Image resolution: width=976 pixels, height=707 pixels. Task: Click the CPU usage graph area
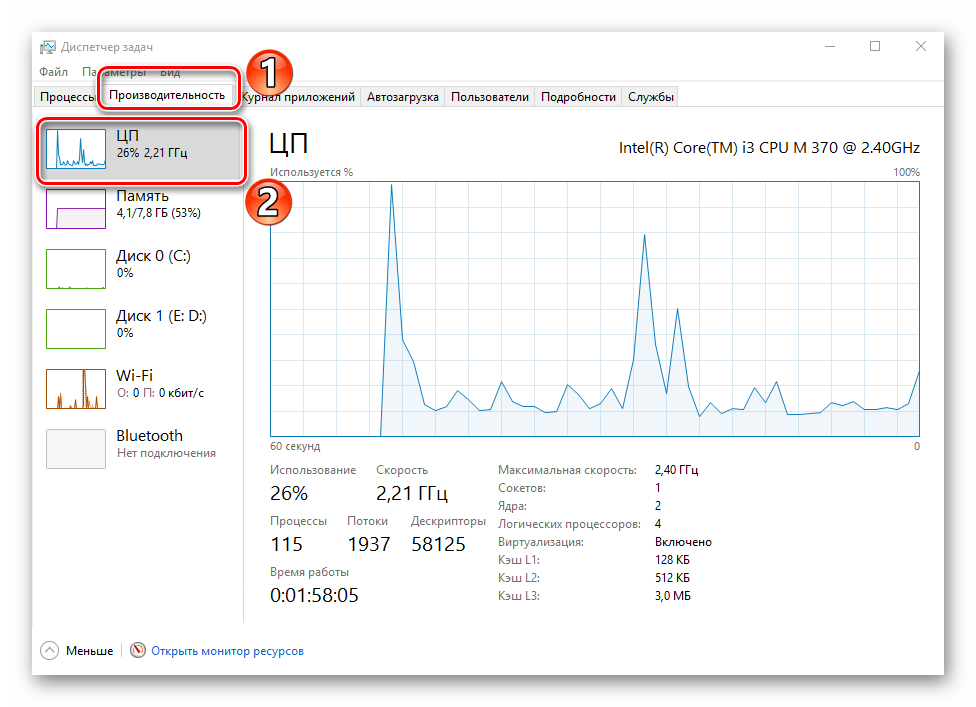point(594,309)
